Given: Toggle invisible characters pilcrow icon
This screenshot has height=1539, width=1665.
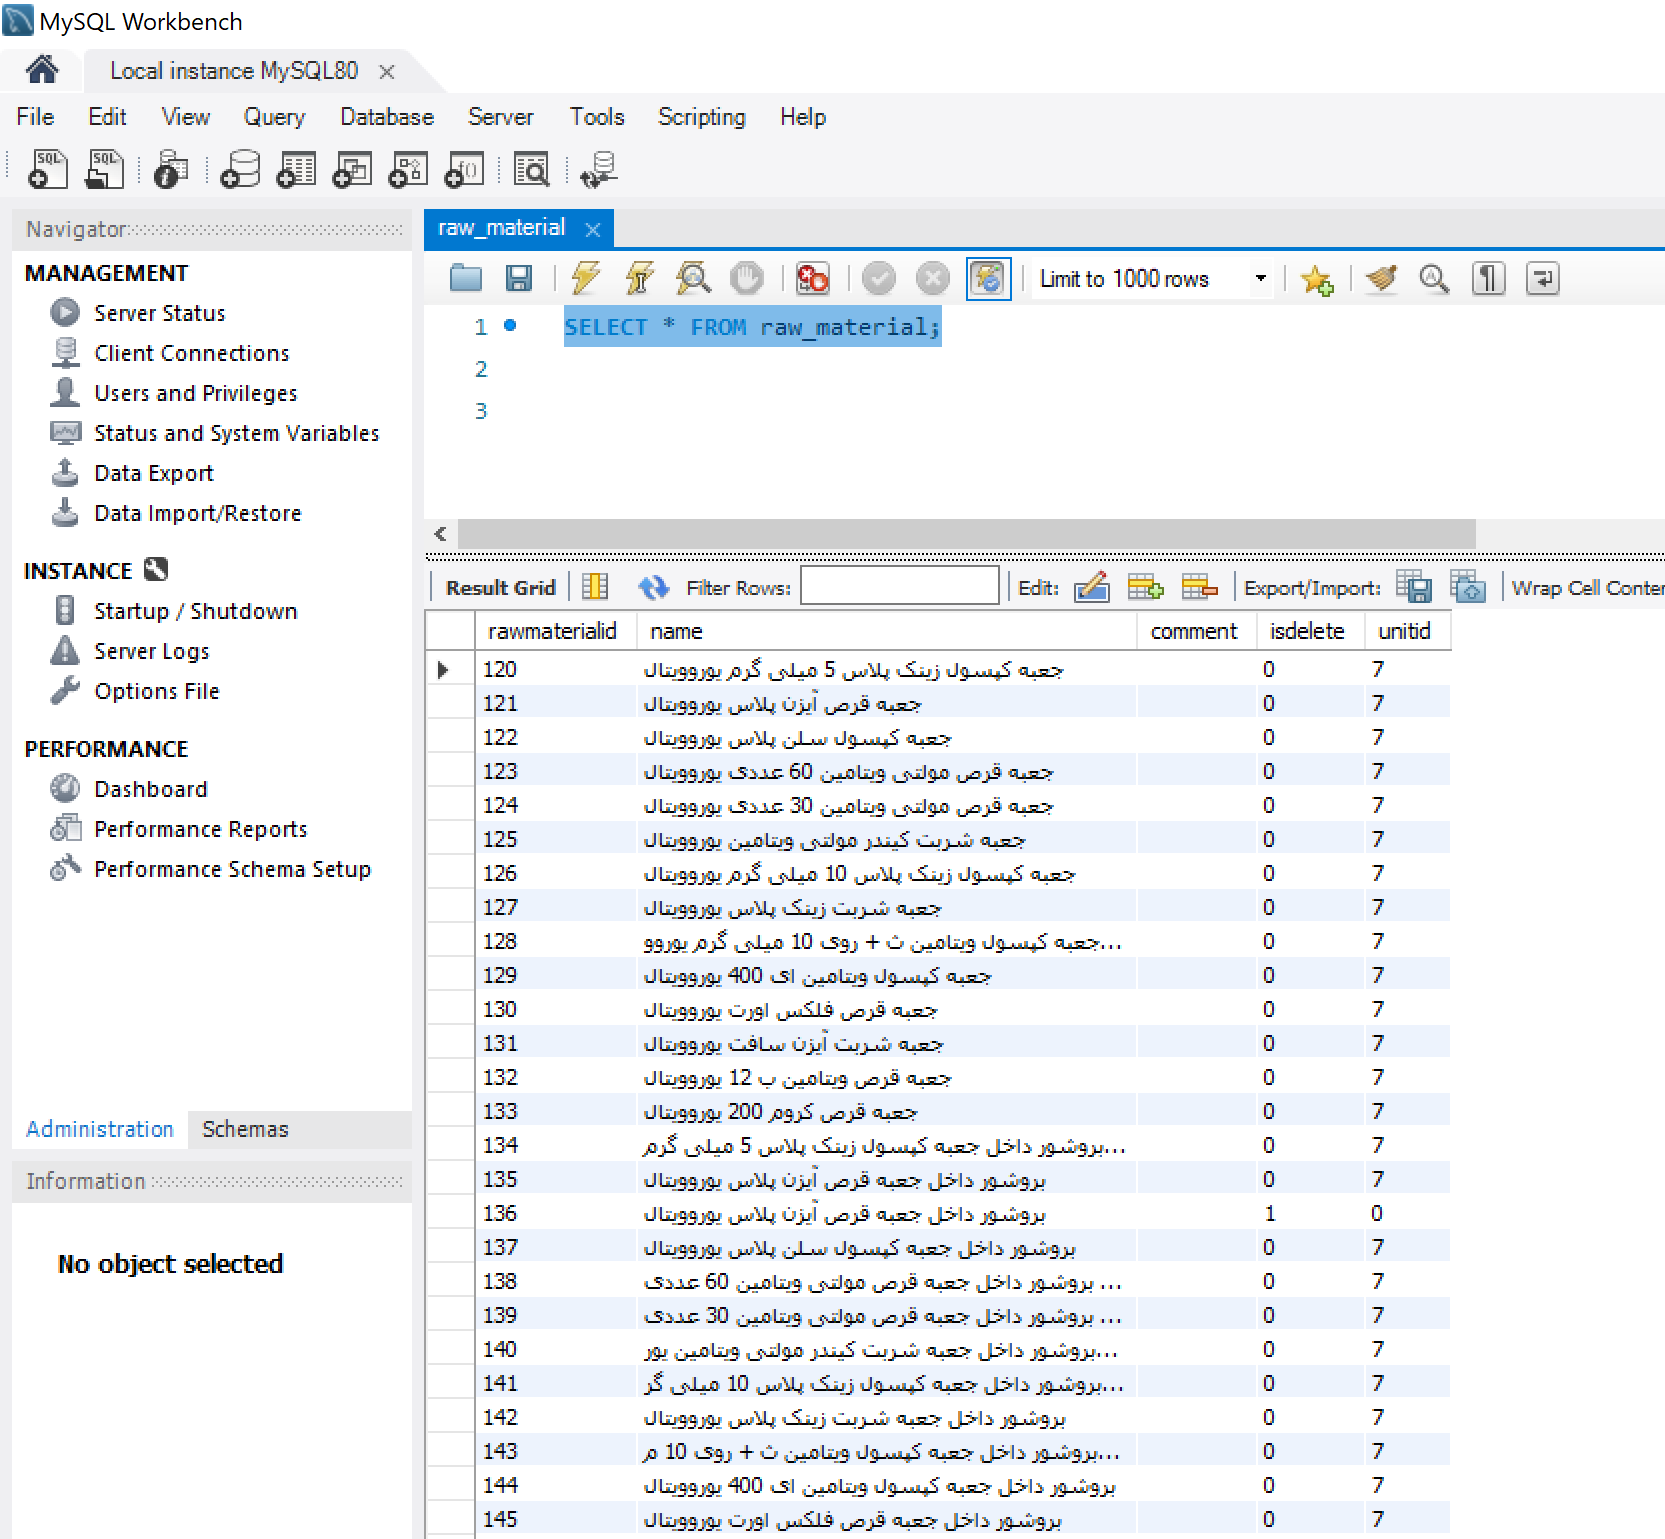Looking at the screenshot, I should coord(1488,278).
